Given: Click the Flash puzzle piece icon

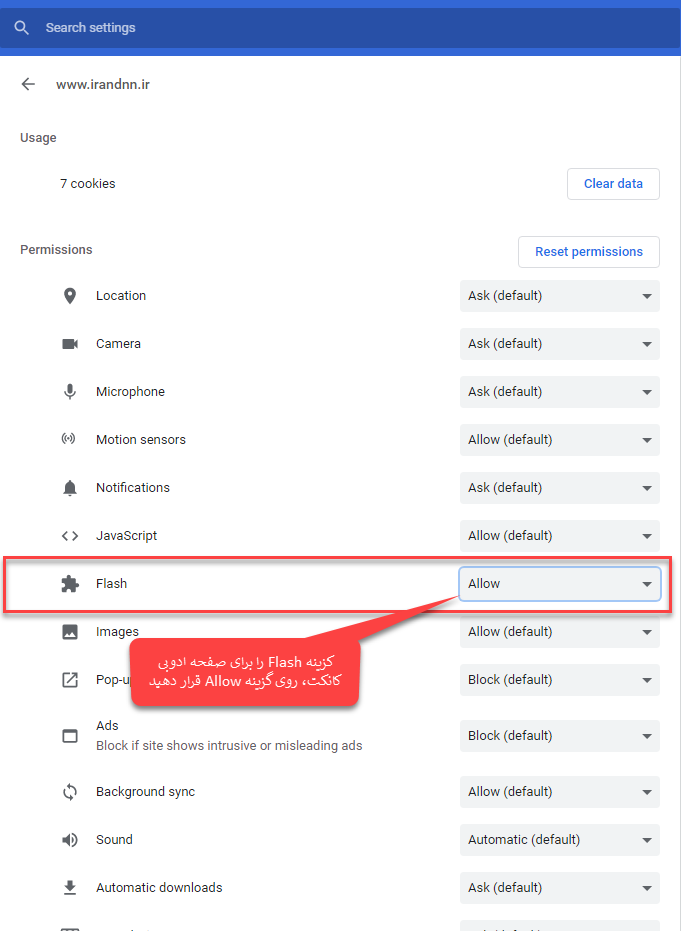Looking at the screenshot, I should pyautogui.click(x=70, y=584).
